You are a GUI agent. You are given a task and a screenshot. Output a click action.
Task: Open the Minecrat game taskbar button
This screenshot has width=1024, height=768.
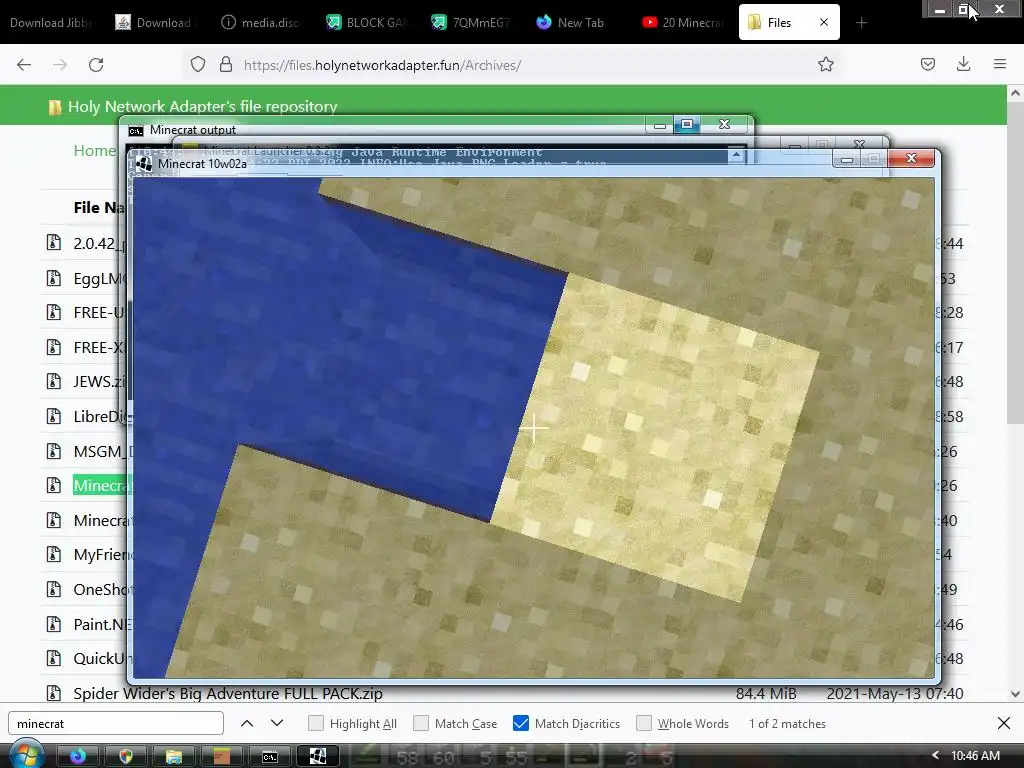coord(318,756)
